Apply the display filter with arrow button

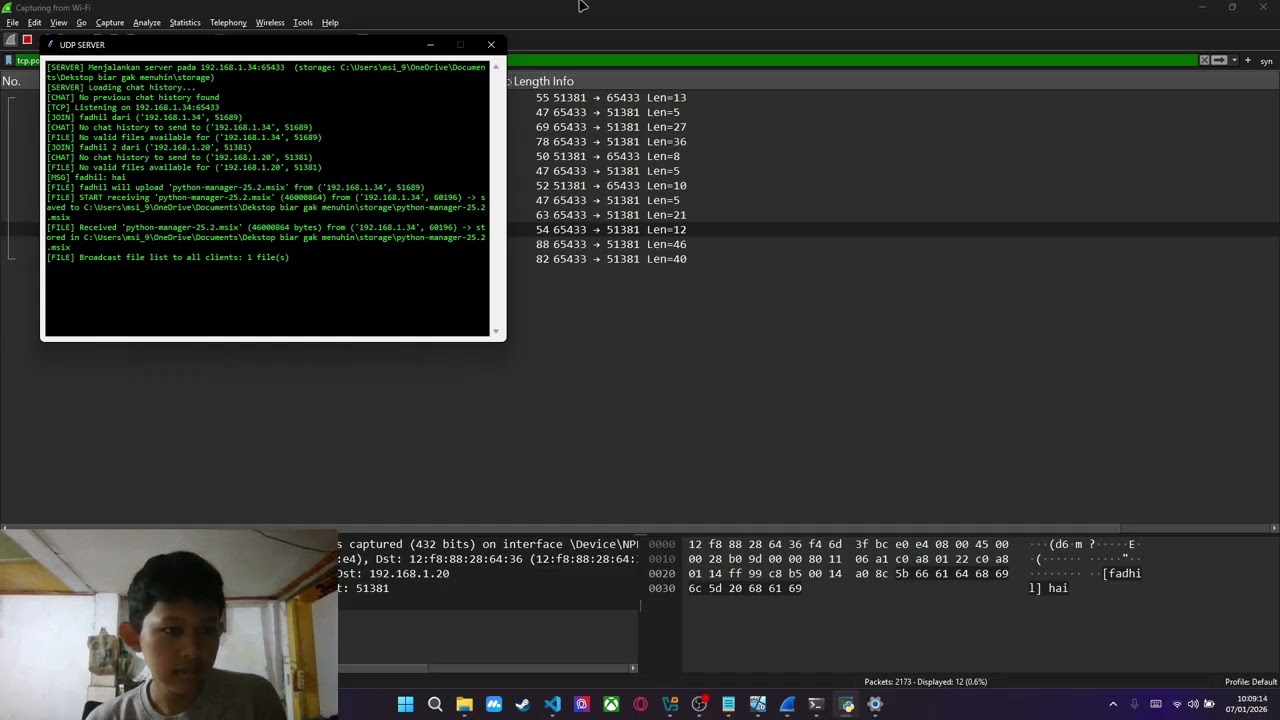[1220, 61]
